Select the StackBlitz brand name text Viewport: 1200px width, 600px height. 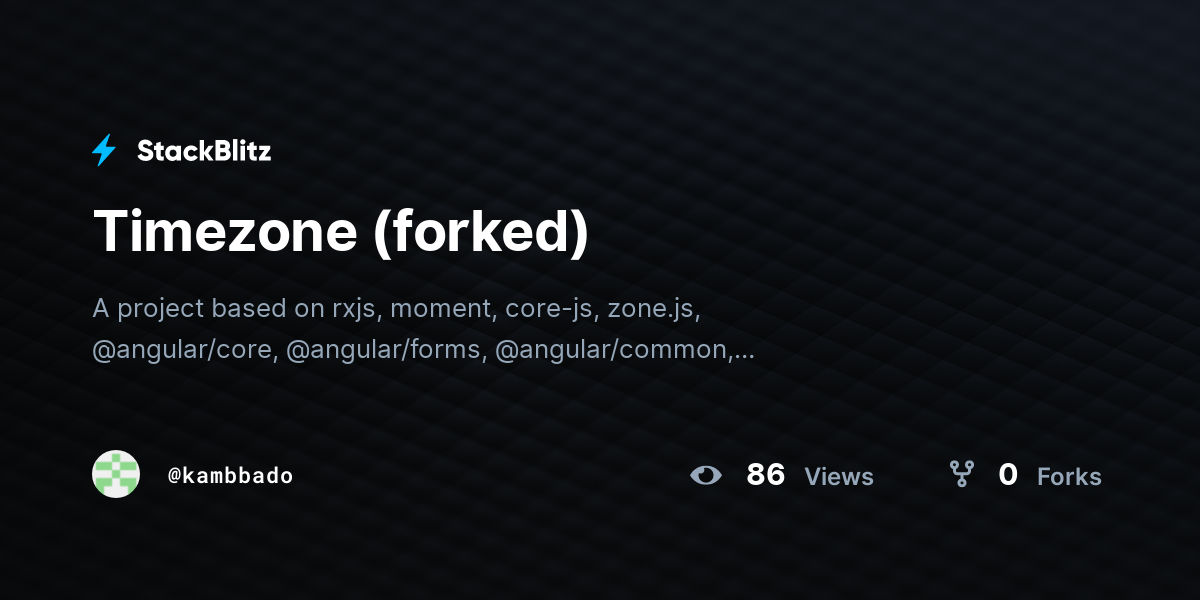pyautogui.click(x=204, y=151)
